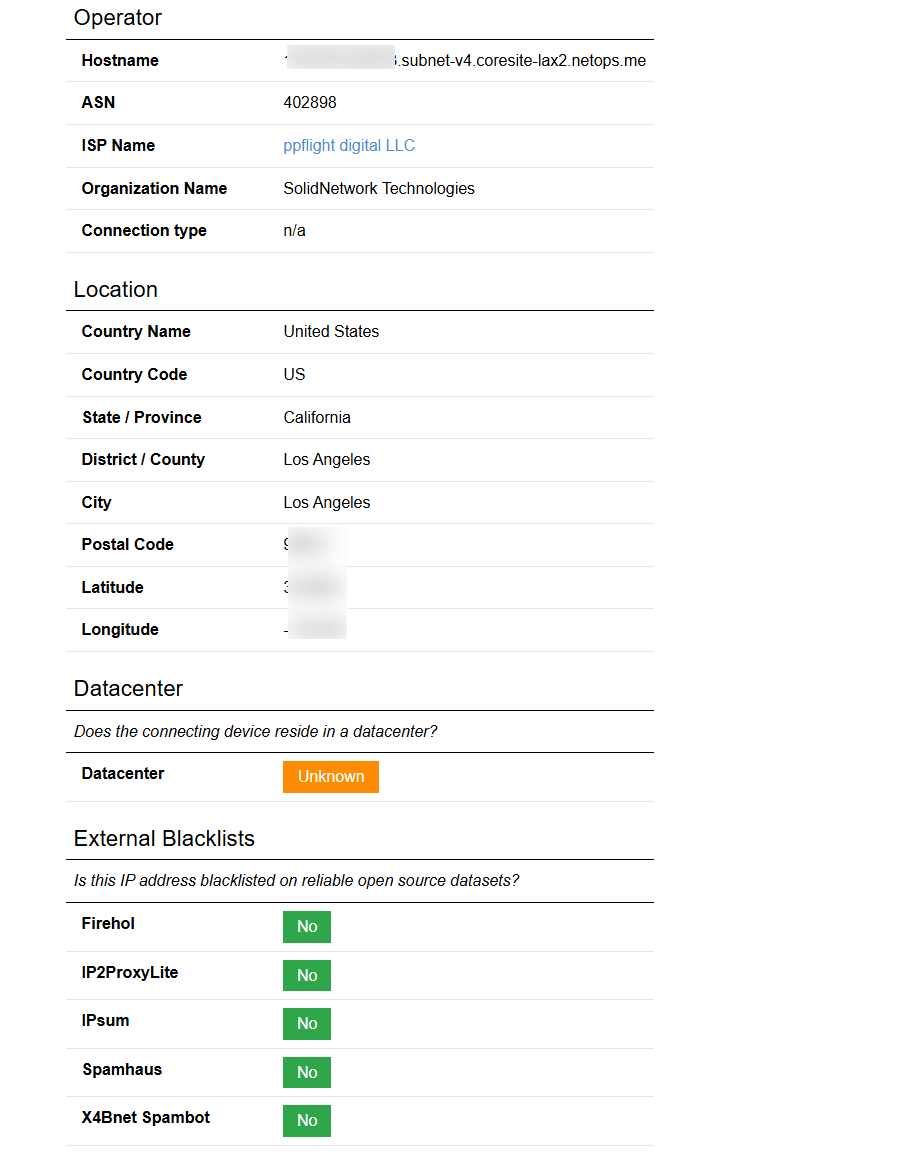Click the External Blacklists heading

[164, 839]
